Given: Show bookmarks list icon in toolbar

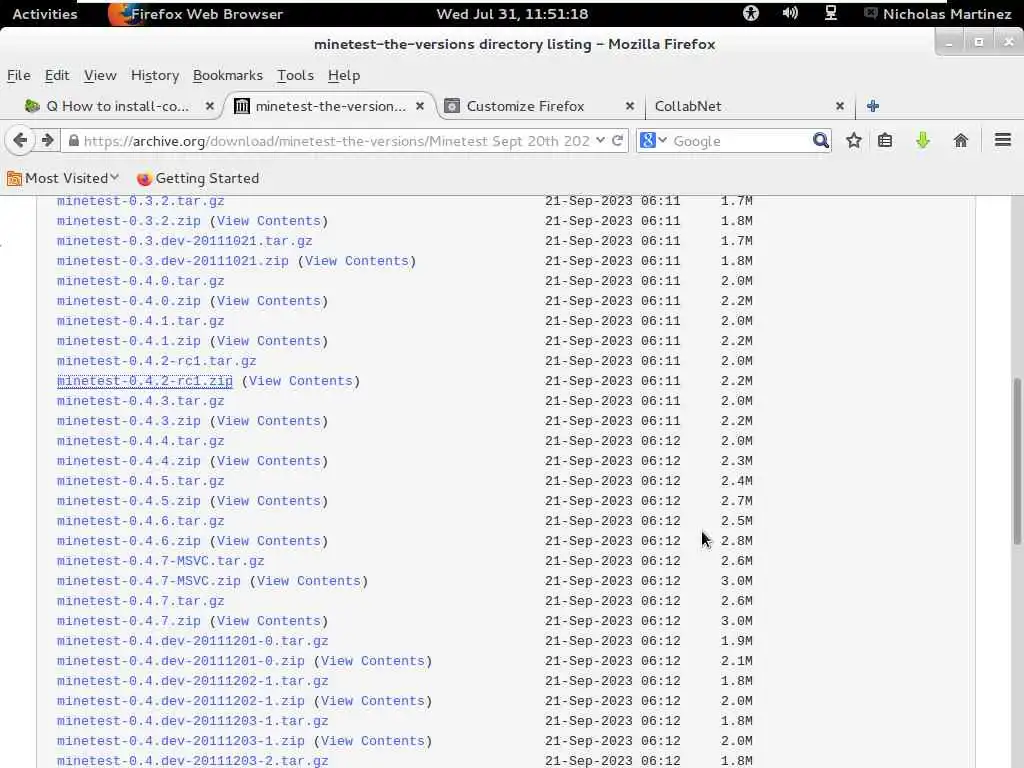Looking at the screenshot, I should coord(885,140).
